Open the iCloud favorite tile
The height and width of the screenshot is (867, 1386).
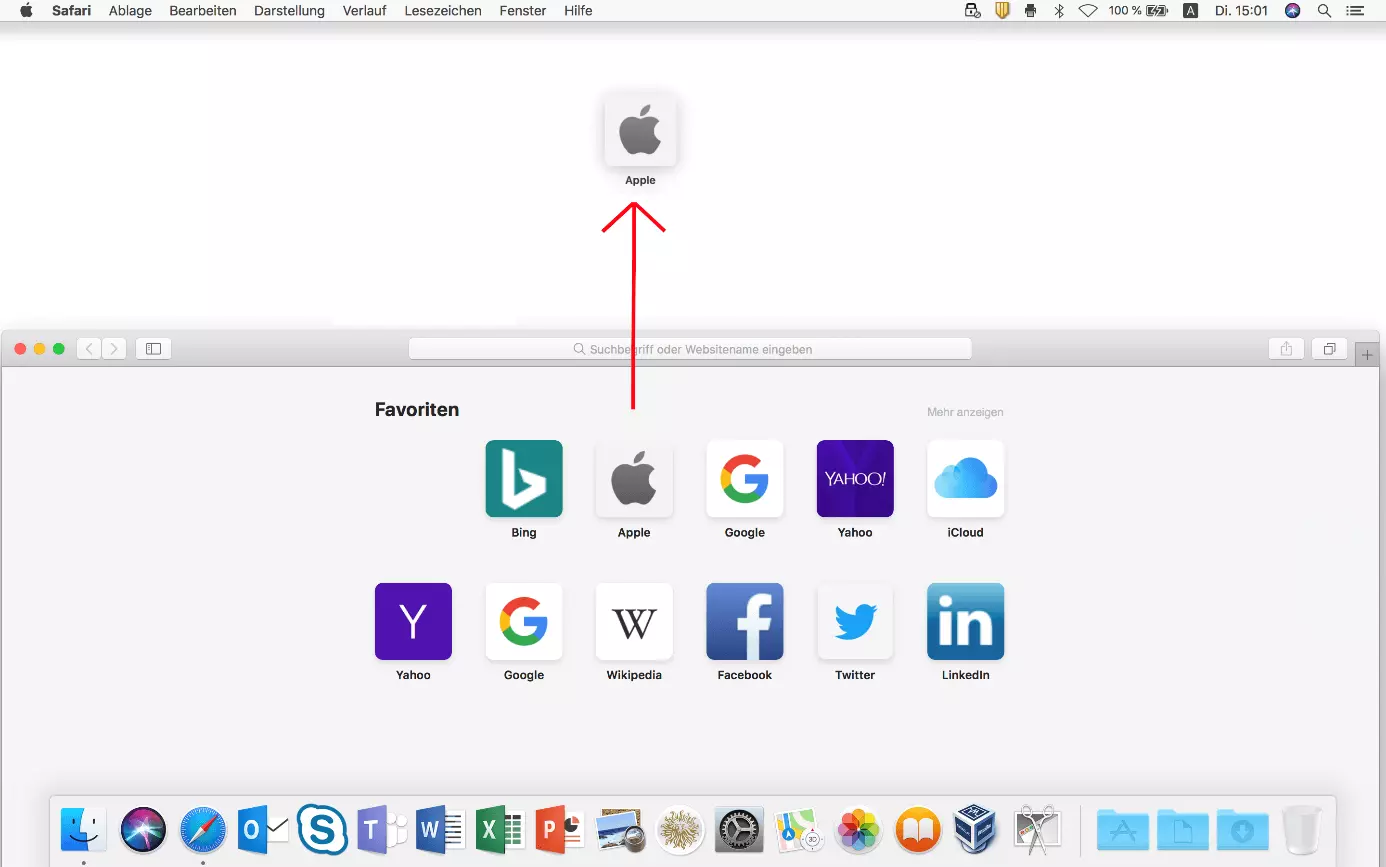click(x=966, y=479)
